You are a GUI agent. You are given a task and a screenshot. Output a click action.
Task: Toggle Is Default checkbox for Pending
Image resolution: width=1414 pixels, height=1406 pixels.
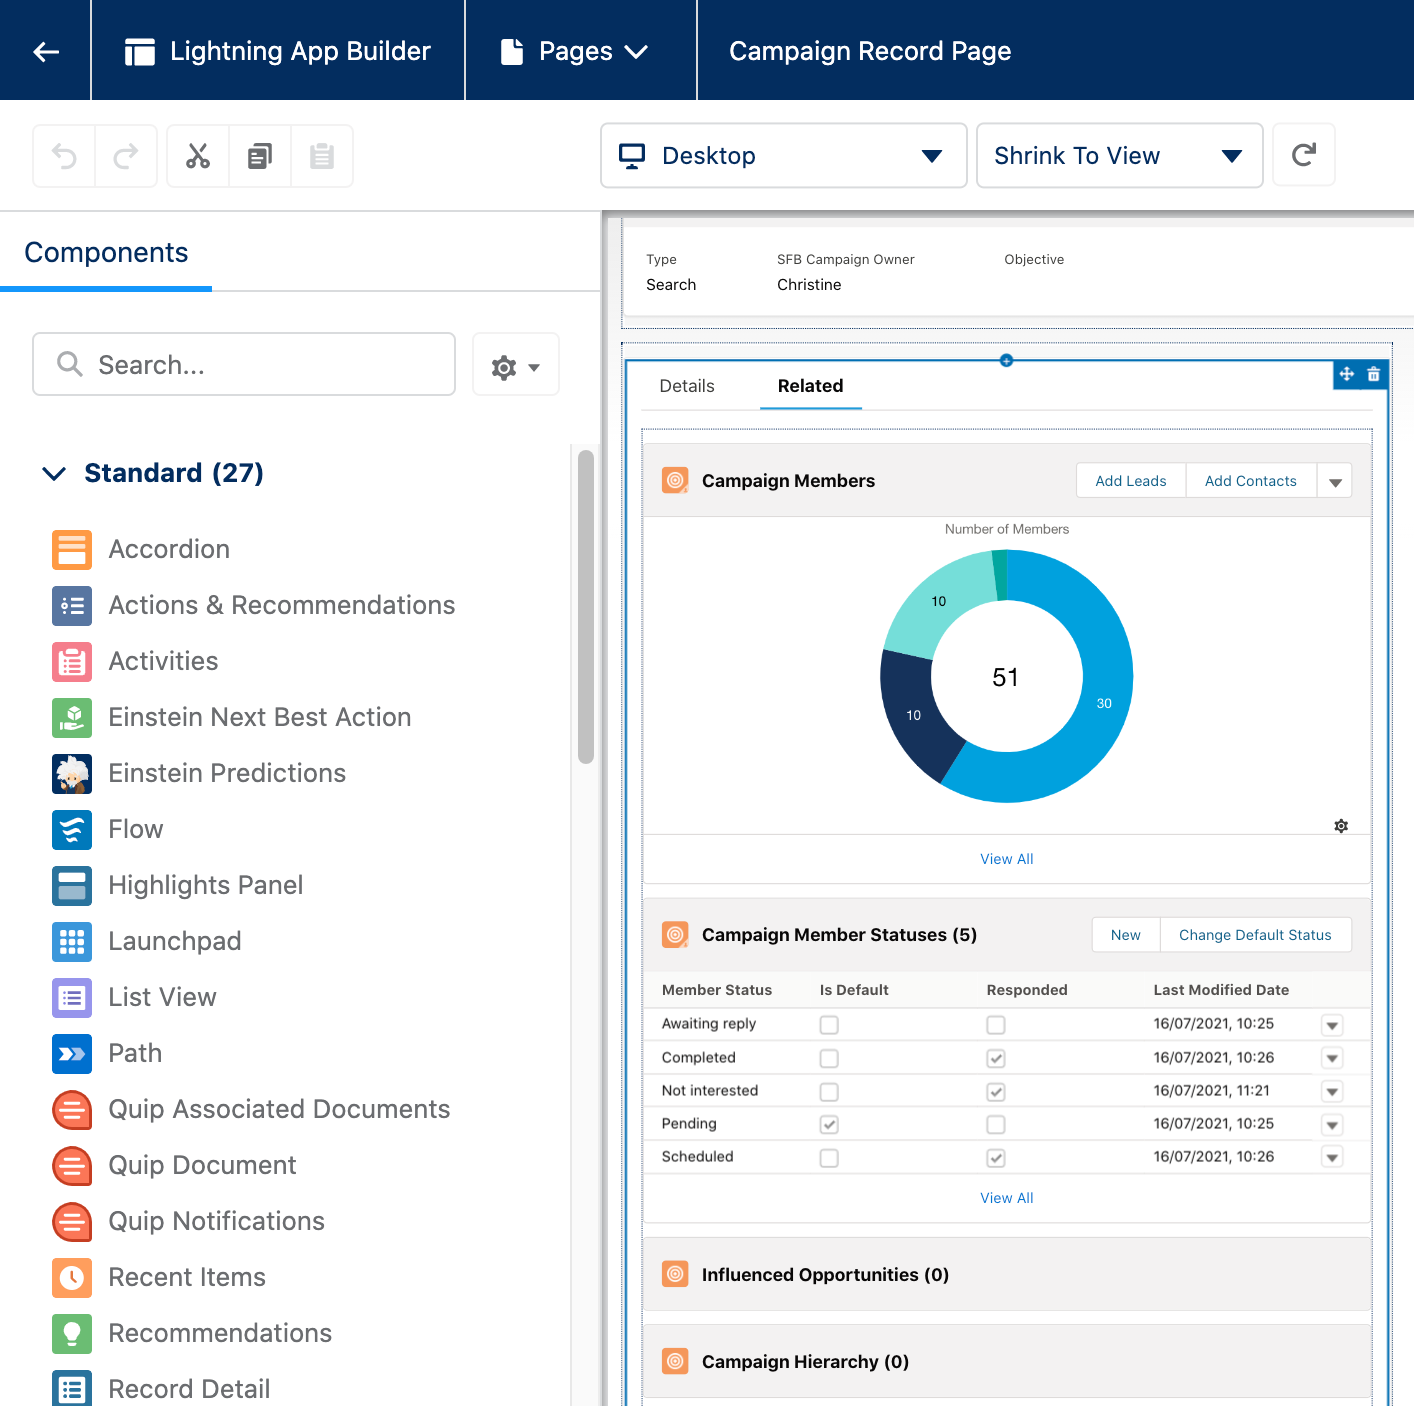tap(829, 1124)
